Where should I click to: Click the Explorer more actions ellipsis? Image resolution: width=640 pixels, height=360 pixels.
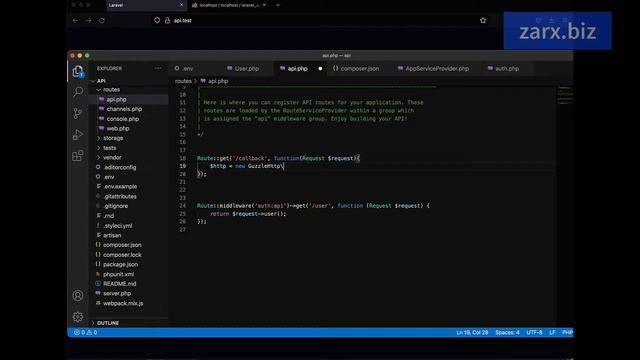158,68
